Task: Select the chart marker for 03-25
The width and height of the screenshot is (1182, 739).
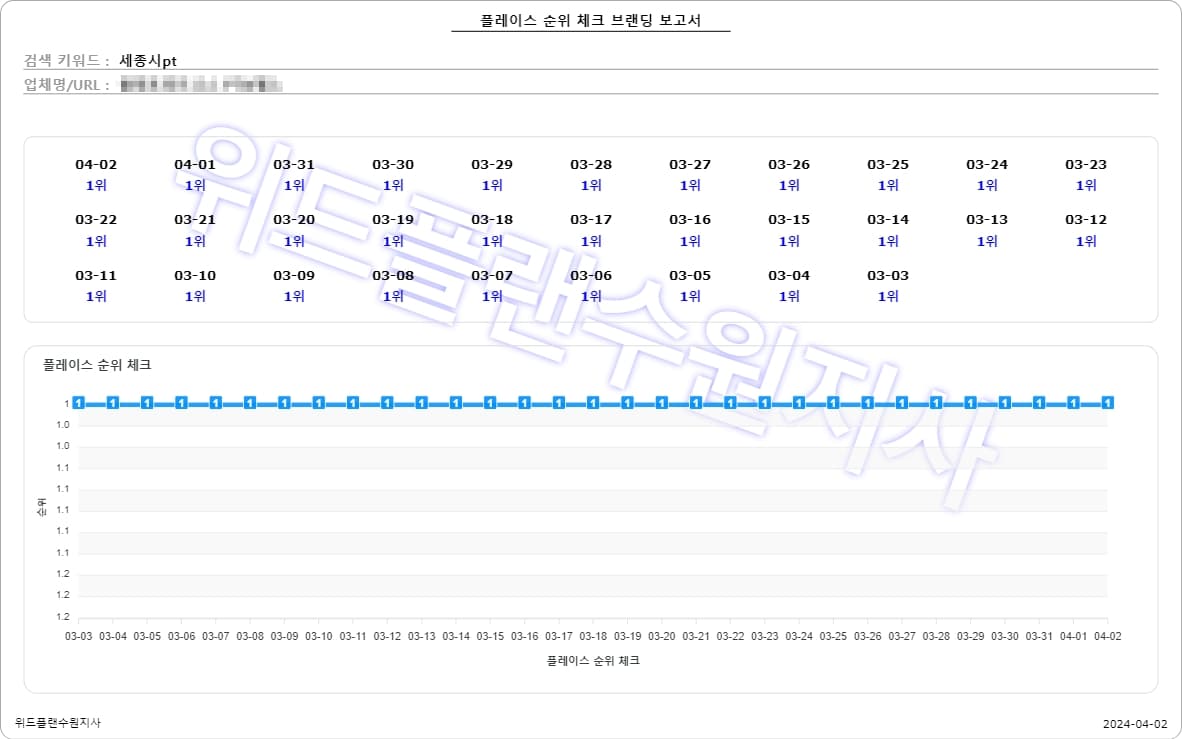Action: 833,403
